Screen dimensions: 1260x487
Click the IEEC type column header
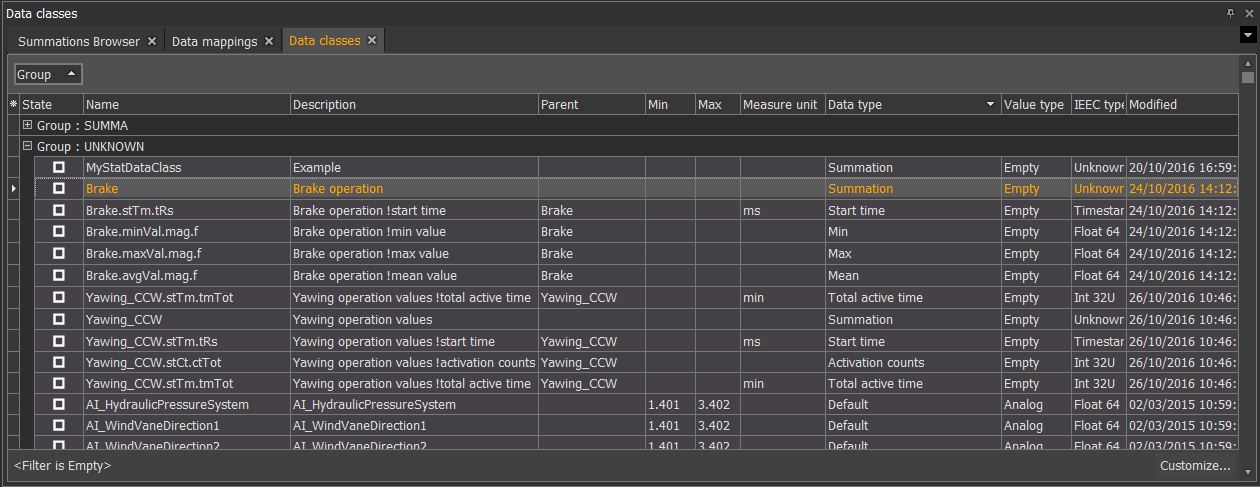[1098, 104]
